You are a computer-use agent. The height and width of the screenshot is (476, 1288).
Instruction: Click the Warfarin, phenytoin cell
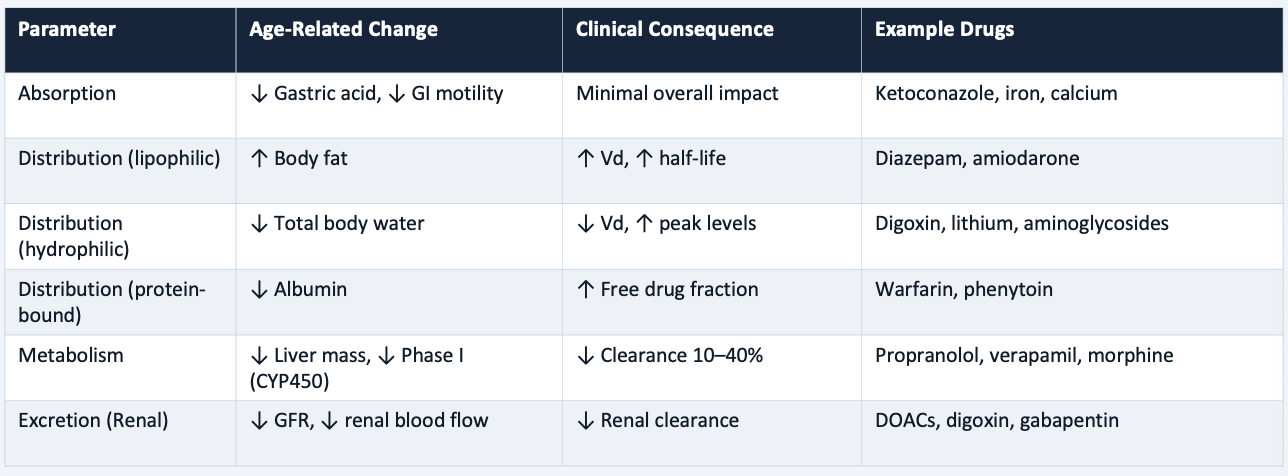click(963, 290)
